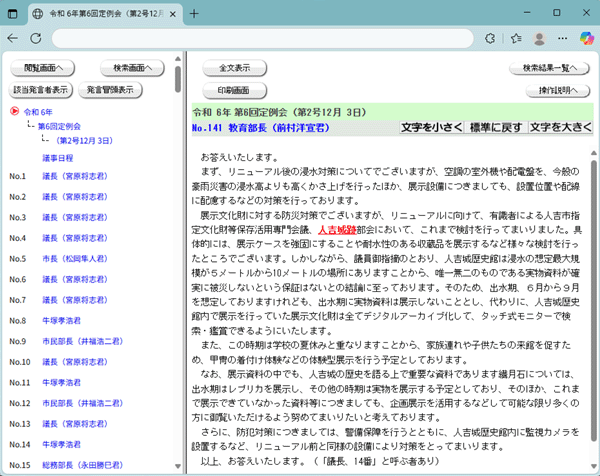Open No.5 市長(松岡隼人君) statement
The width and height of the screenshot is (600, 476).
pyautogui.click(x=75, y=259)
